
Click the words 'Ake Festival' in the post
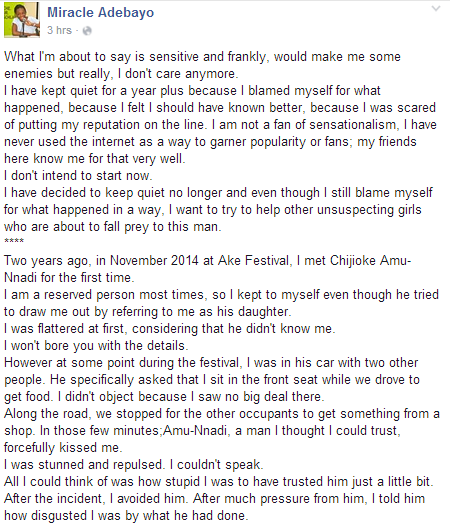pyautogui.click(x=253, y=260)
